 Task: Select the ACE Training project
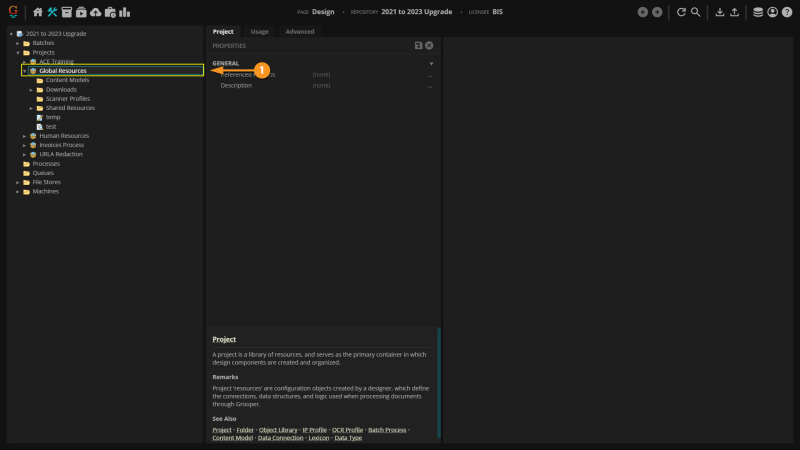pos(56,61)
